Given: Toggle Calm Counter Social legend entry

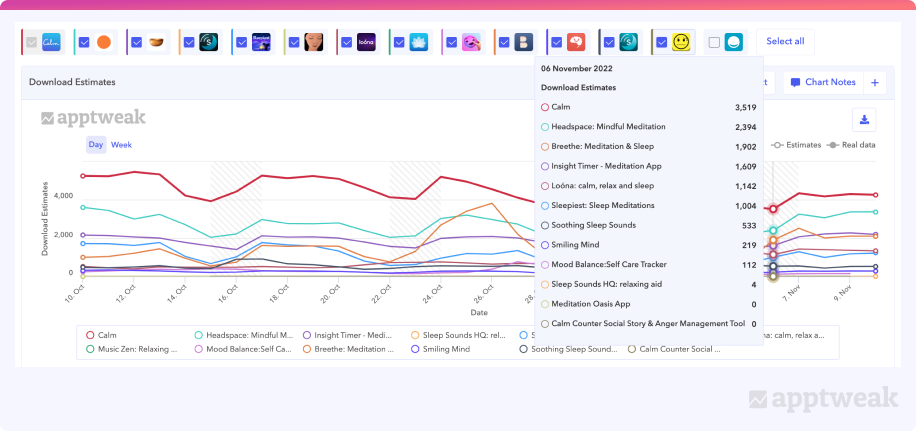Looking at the screenshot, I should [x=674, y=349].
